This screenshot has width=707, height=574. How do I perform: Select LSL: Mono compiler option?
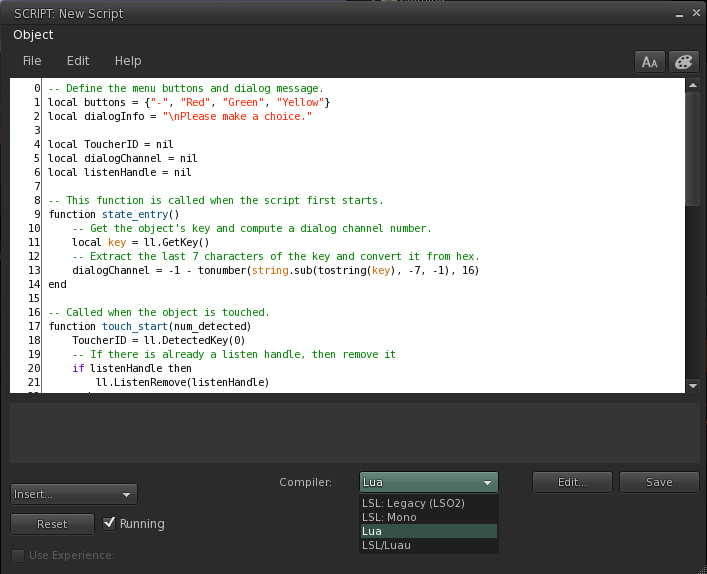(x=429, y=517)
